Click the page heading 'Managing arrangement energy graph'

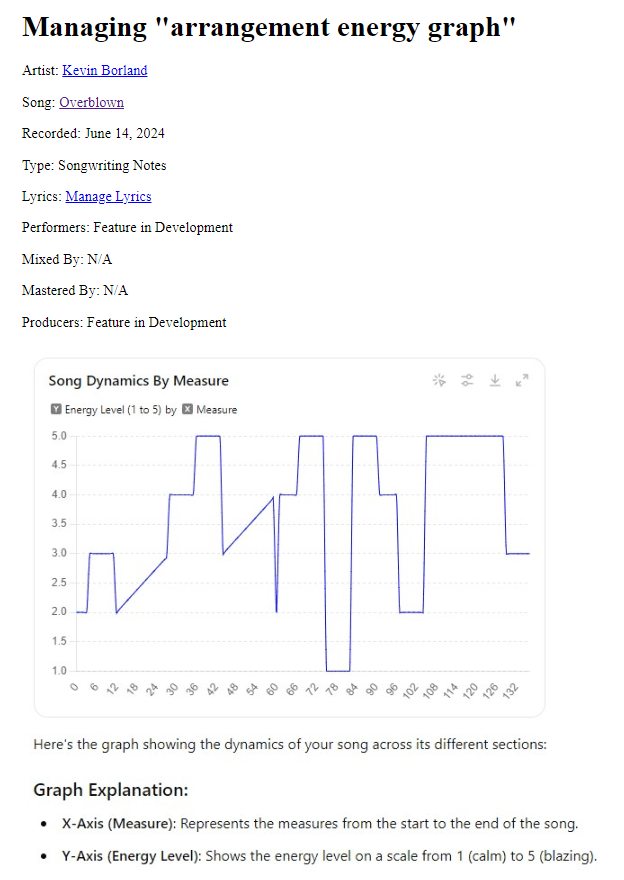click(x=269, y=27)
